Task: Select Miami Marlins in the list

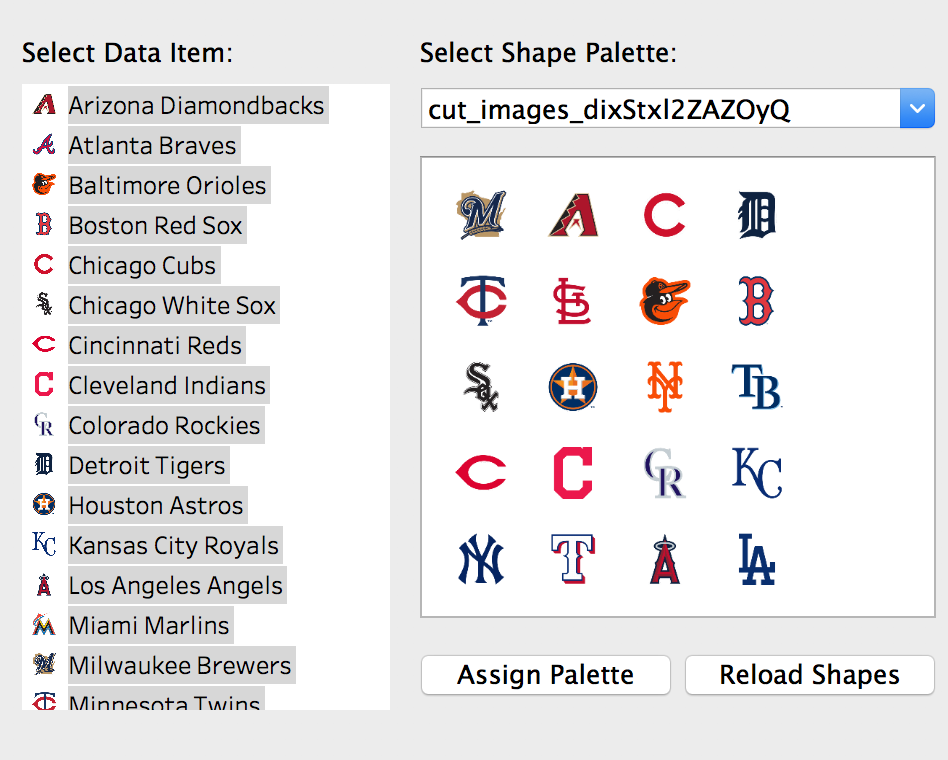Action: coord(149,625)
